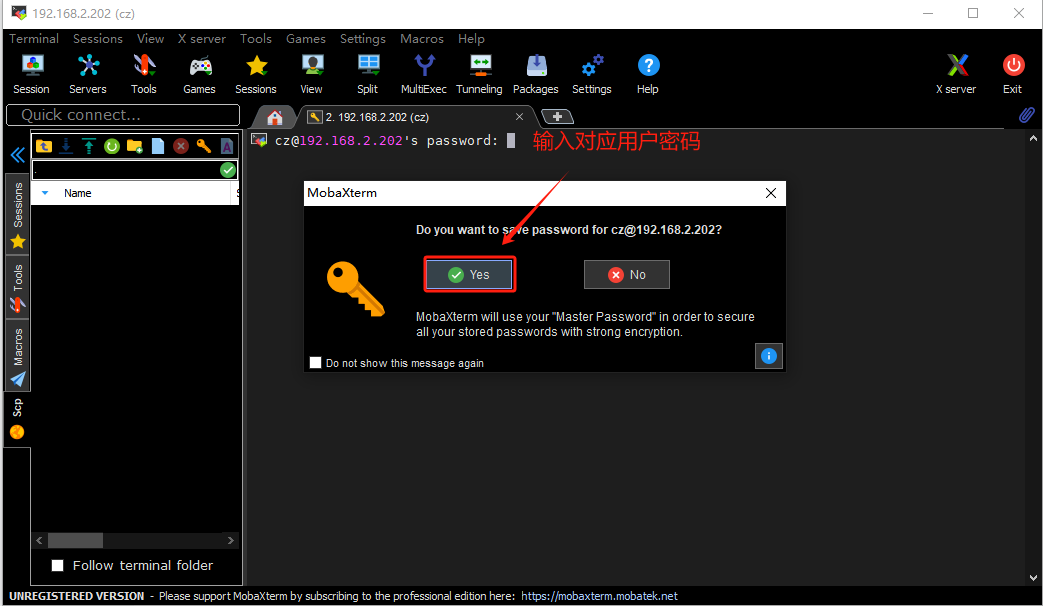
Task: Click No to skip saving password
Action: (627, 275)
